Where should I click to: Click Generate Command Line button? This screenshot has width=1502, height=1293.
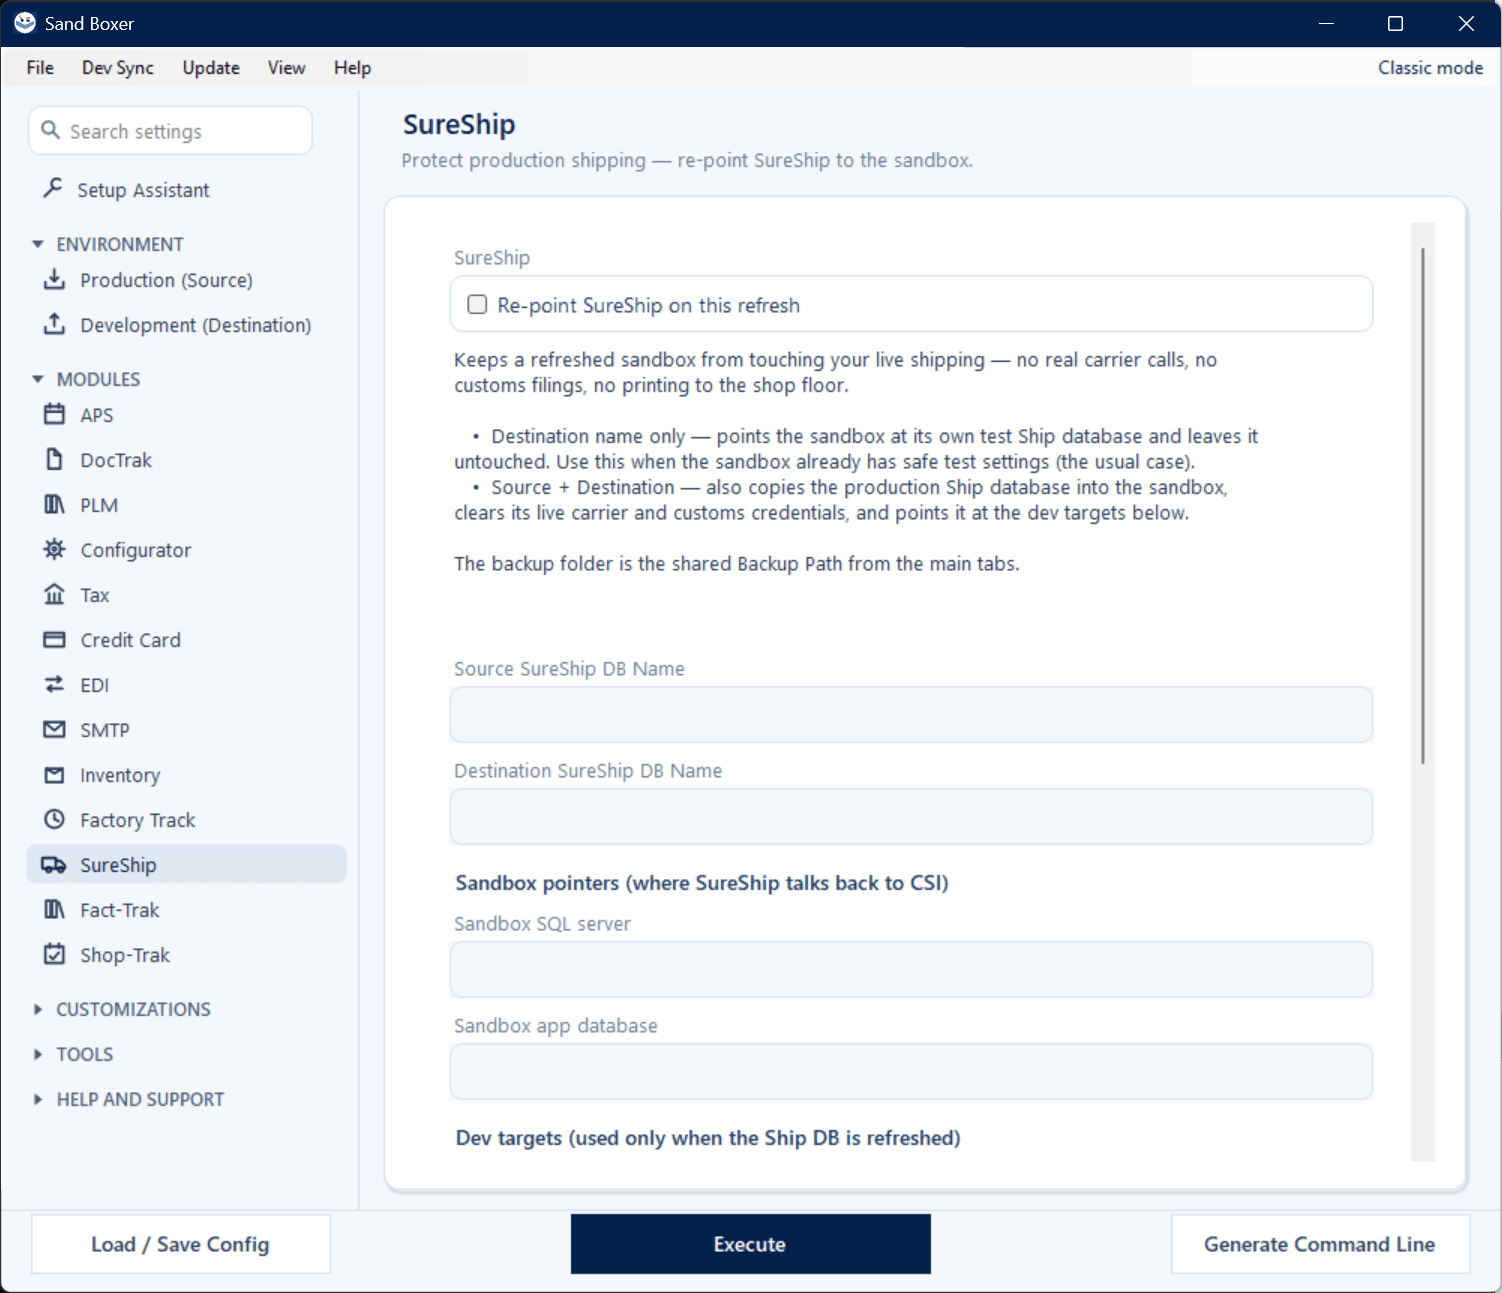pyautogui.click(x=1320, y=1244)
